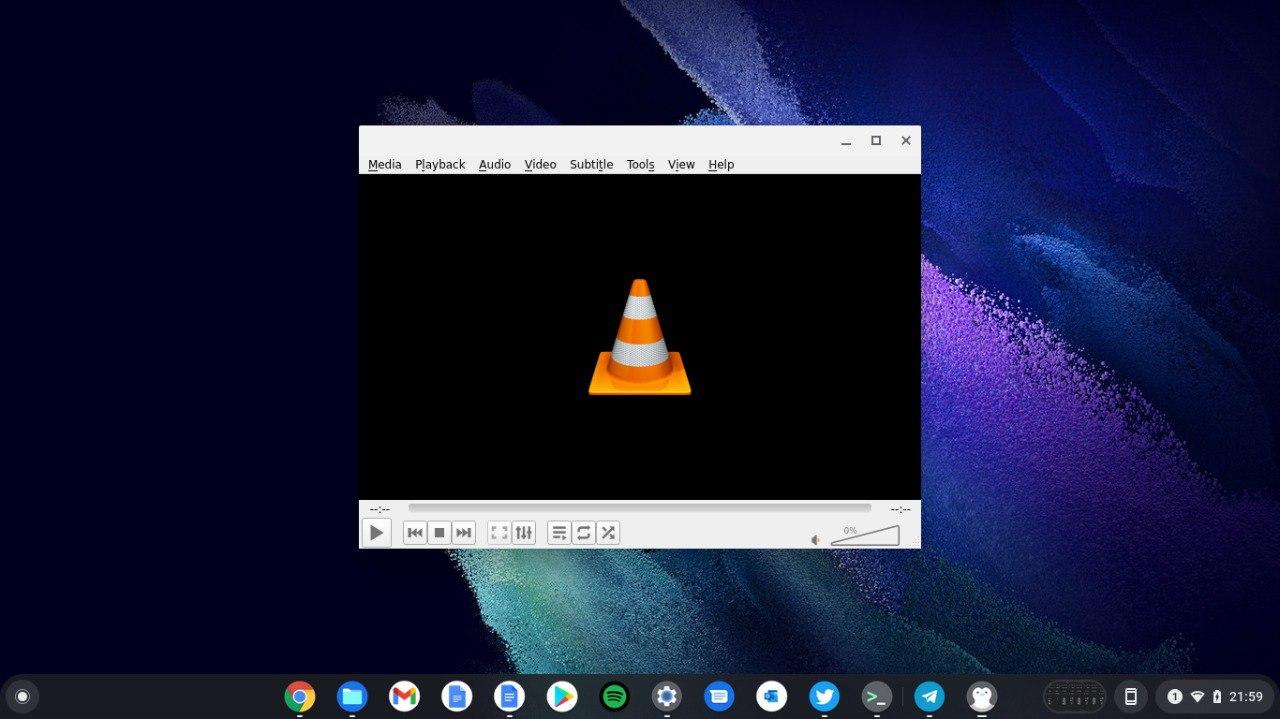Toggle the VLC playlist view
The height and width of the screenshot is (719, 1280).
[x=559, y=533]
